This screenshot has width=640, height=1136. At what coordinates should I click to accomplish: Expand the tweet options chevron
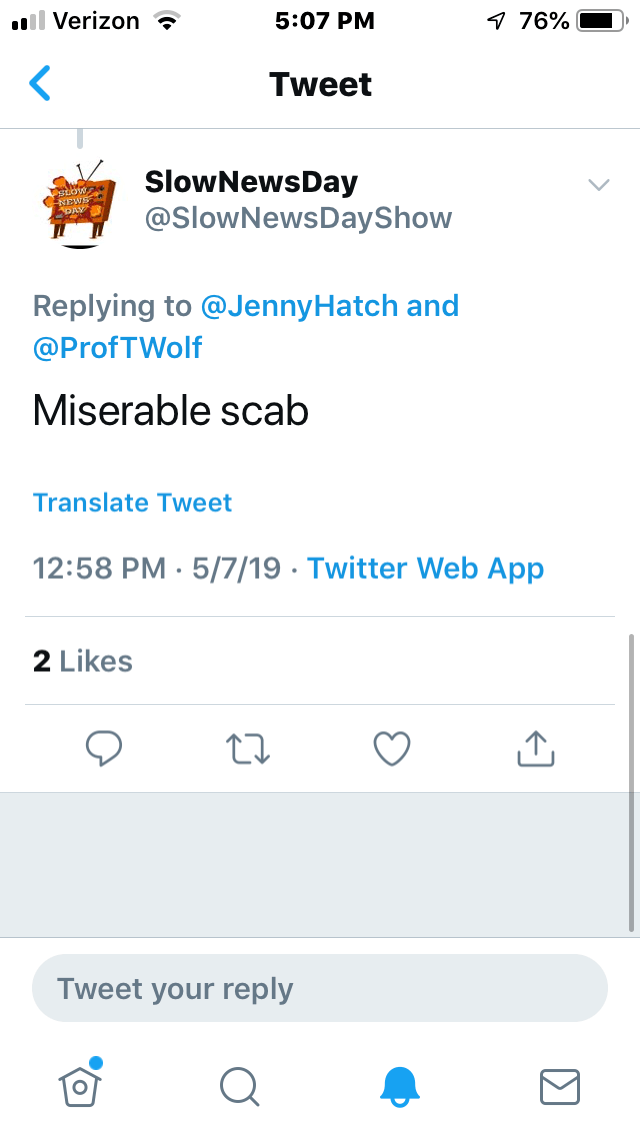tap(599, 185)
